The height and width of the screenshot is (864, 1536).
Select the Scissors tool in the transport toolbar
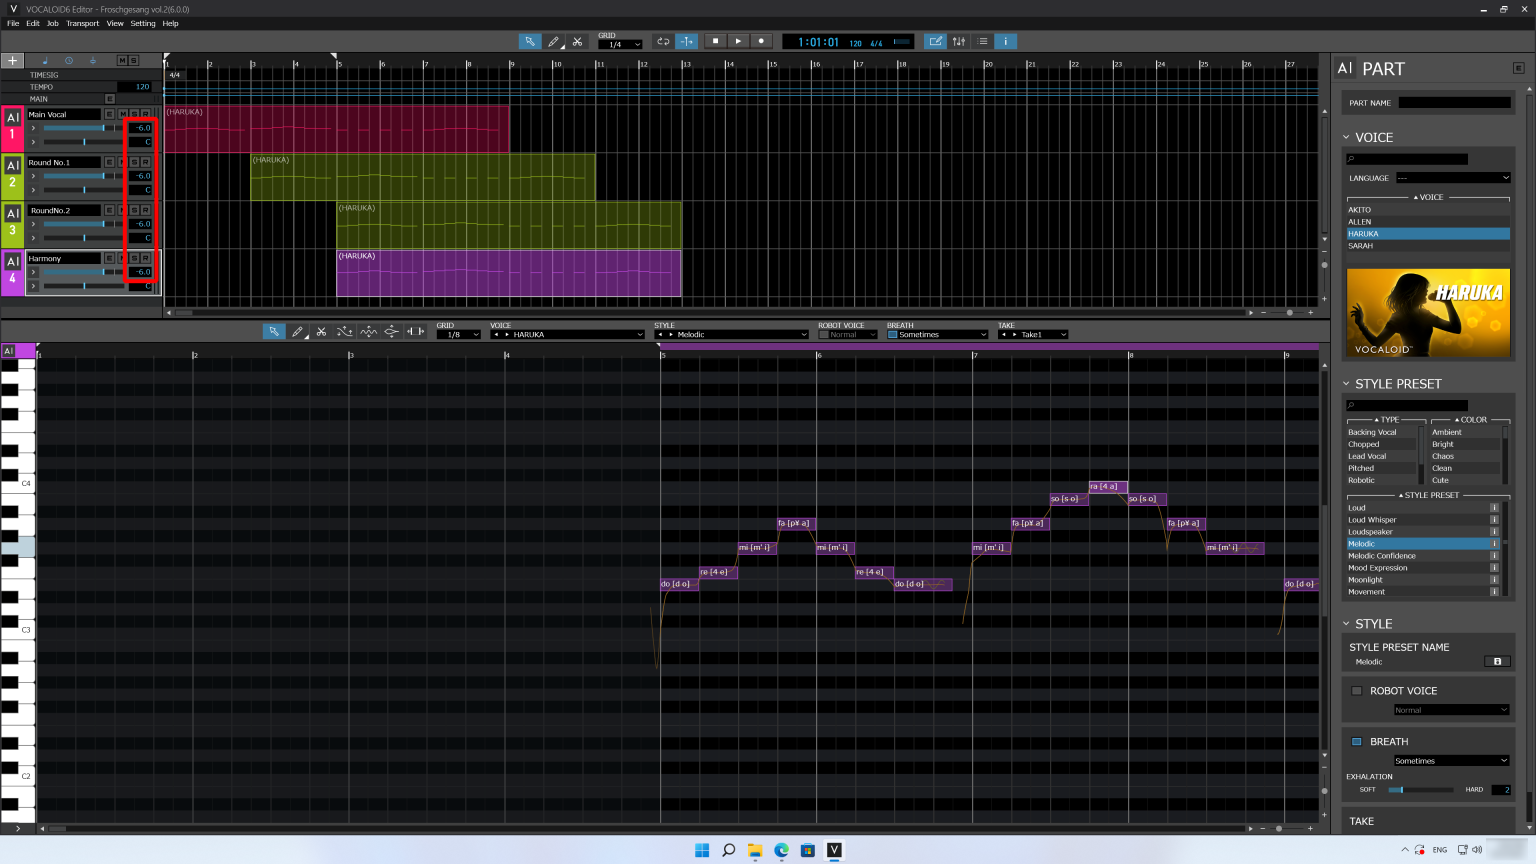pos(578,41)
